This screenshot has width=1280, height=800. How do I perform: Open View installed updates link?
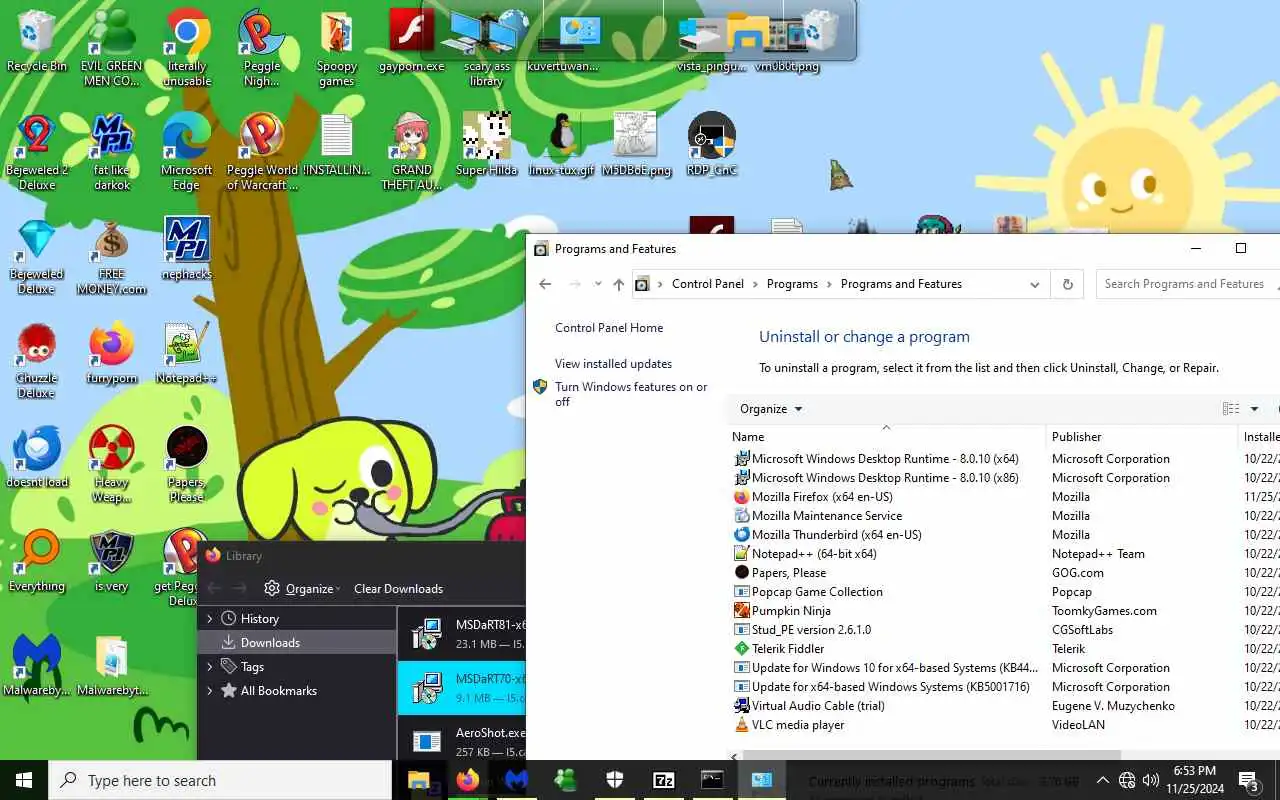coord(613,364)
